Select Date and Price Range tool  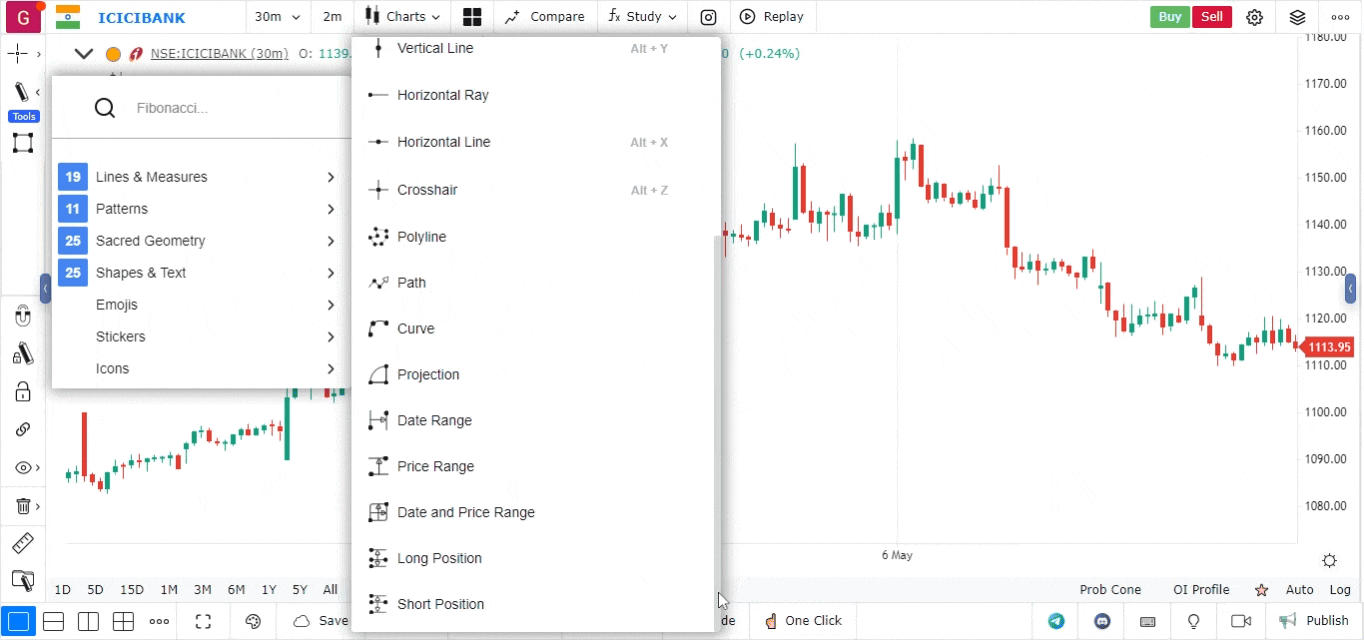pos(465,512)
